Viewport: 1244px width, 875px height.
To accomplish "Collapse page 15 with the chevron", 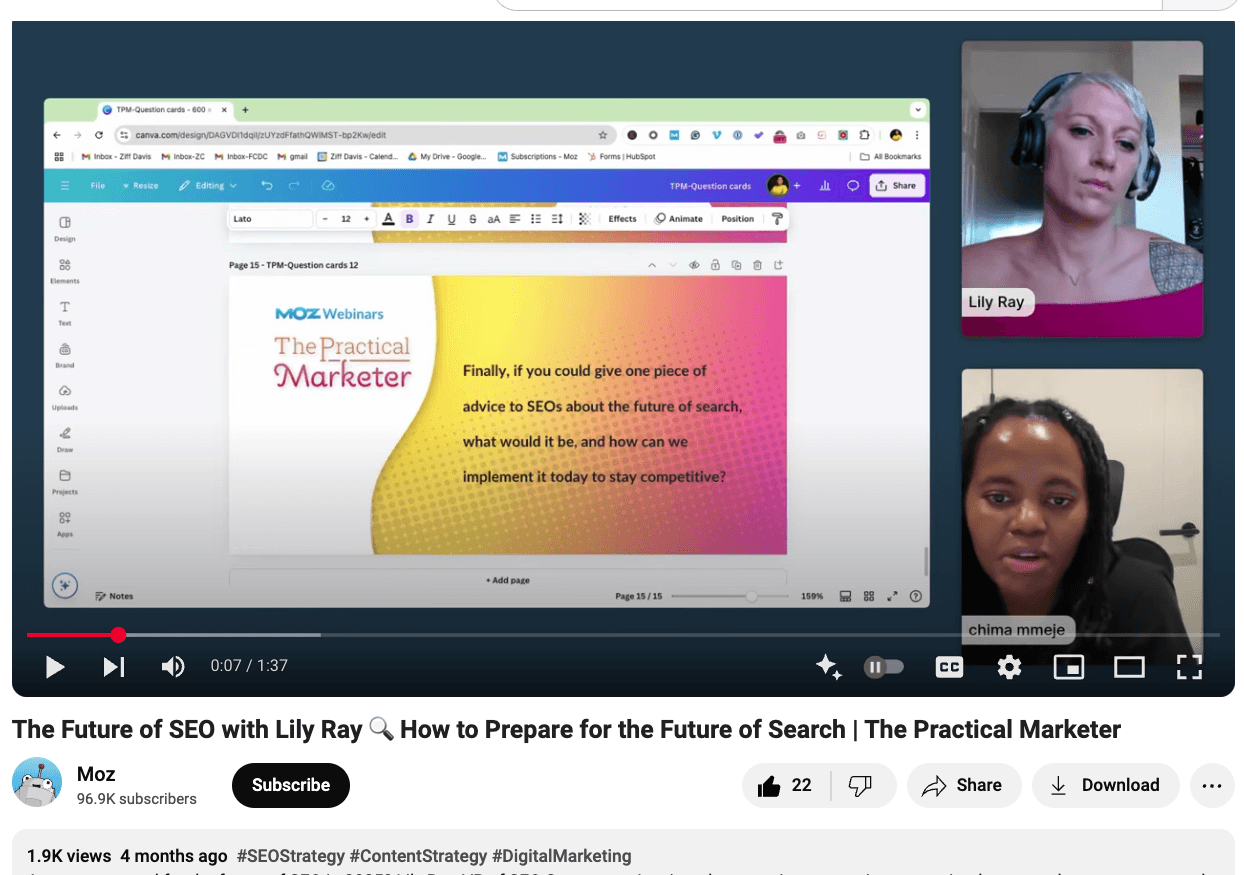I will click(653, 265).
